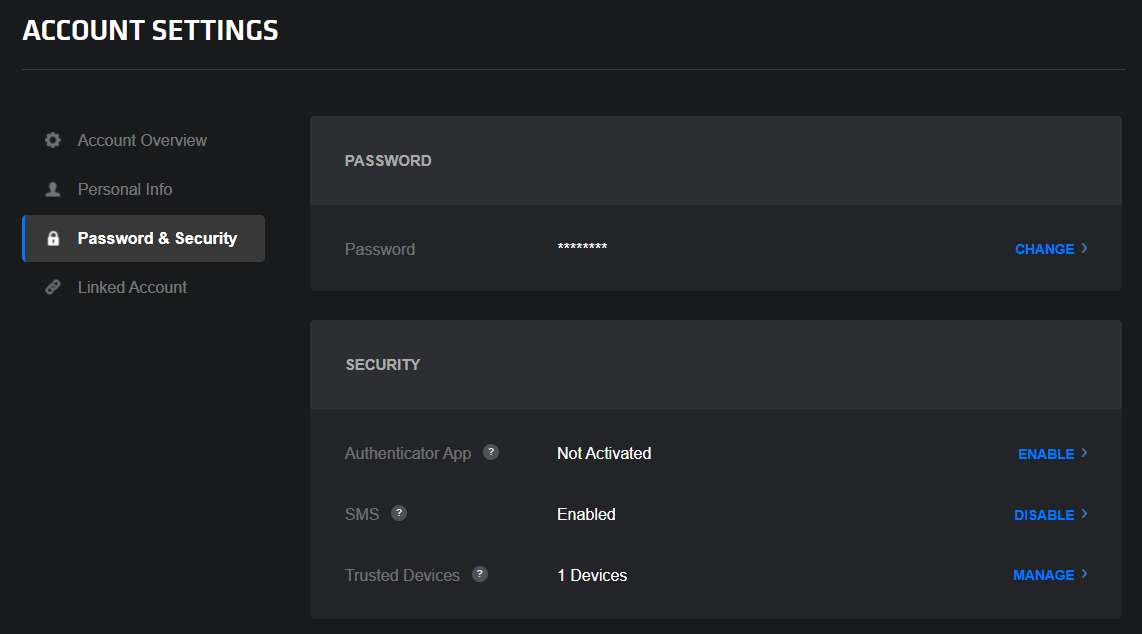Click the chain-link icon beside Linked Account
Viewport: 1142px width, 634px height.
(52, 287)
